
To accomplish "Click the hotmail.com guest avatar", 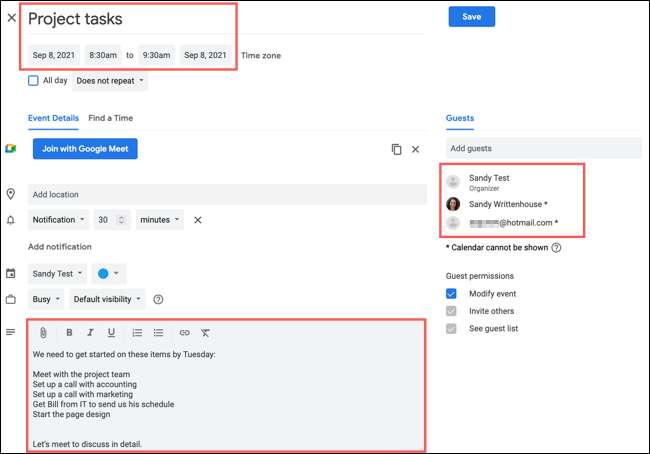I will [x=453, y=223].
